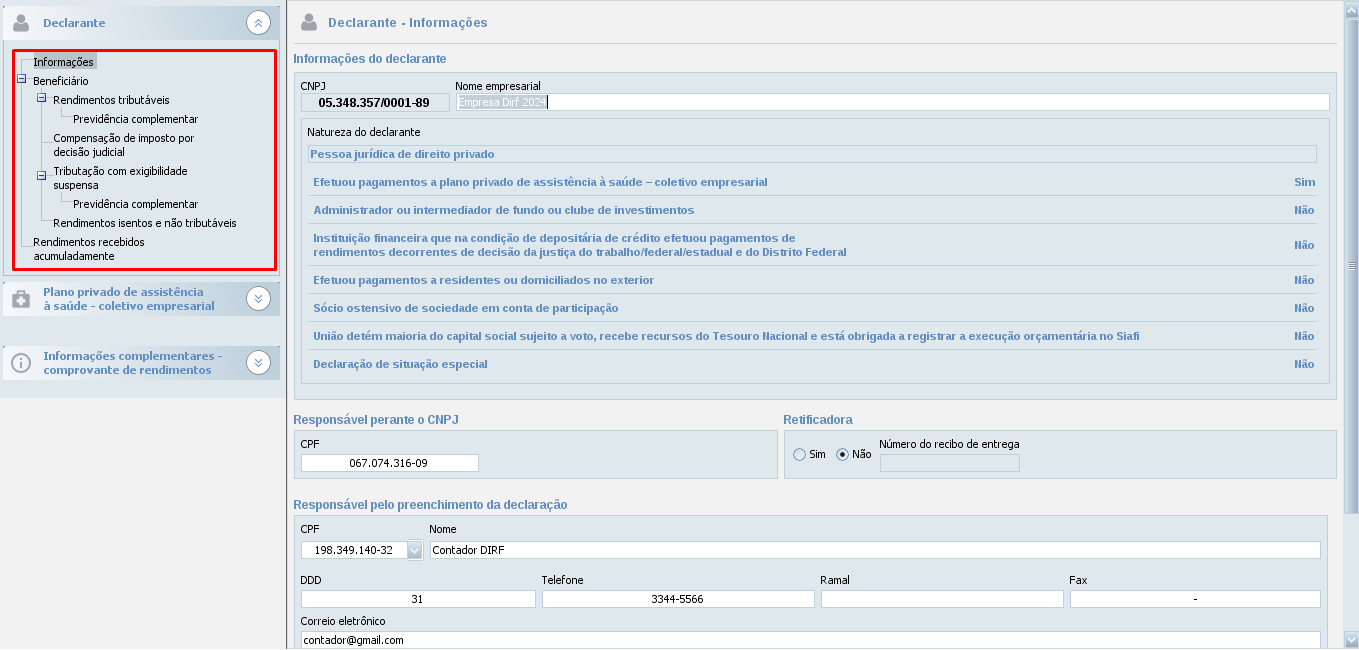Screen dimensions: 1359x650
Task: Open Previdência complementar under Rendimentos tributáveis
Action: point(135,119)
